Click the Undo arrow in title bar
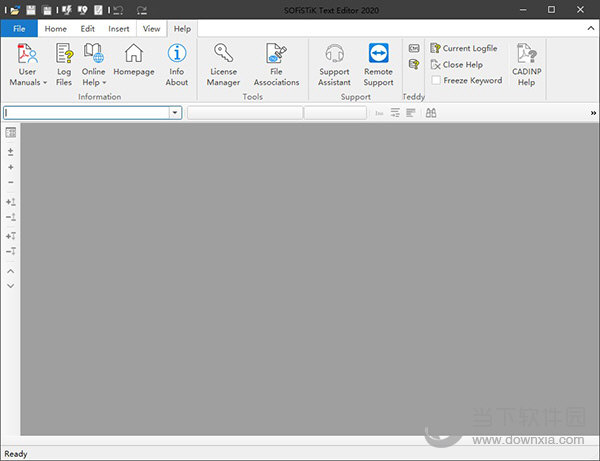The height and width of the screenshot is (461, 600). point(118,10)
